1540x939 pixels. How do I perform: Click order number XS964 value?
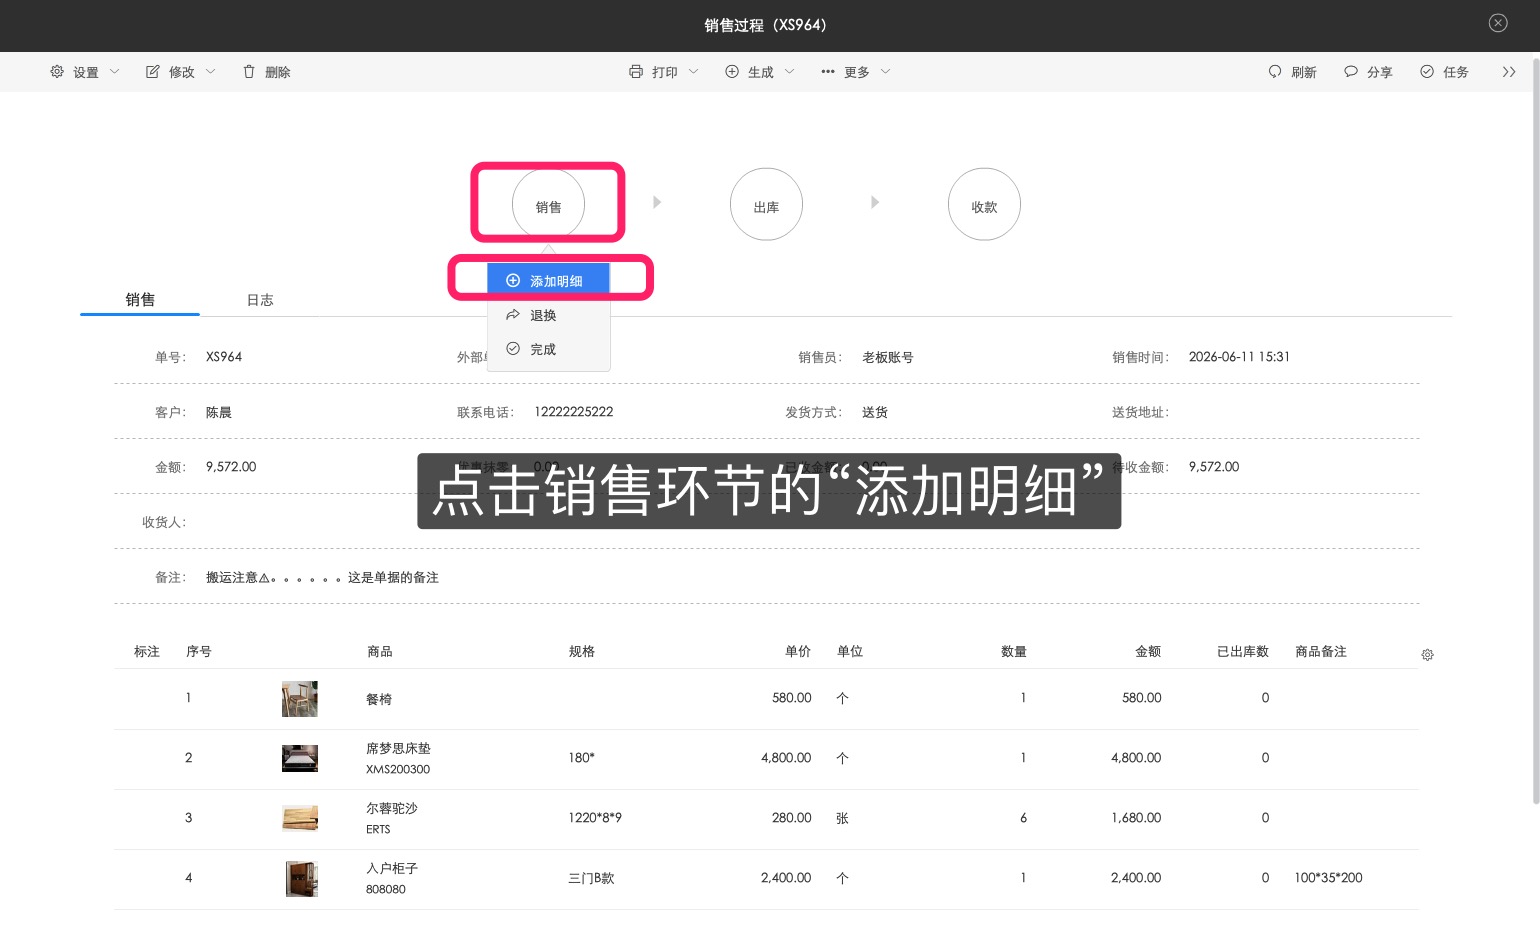point(224,357)
